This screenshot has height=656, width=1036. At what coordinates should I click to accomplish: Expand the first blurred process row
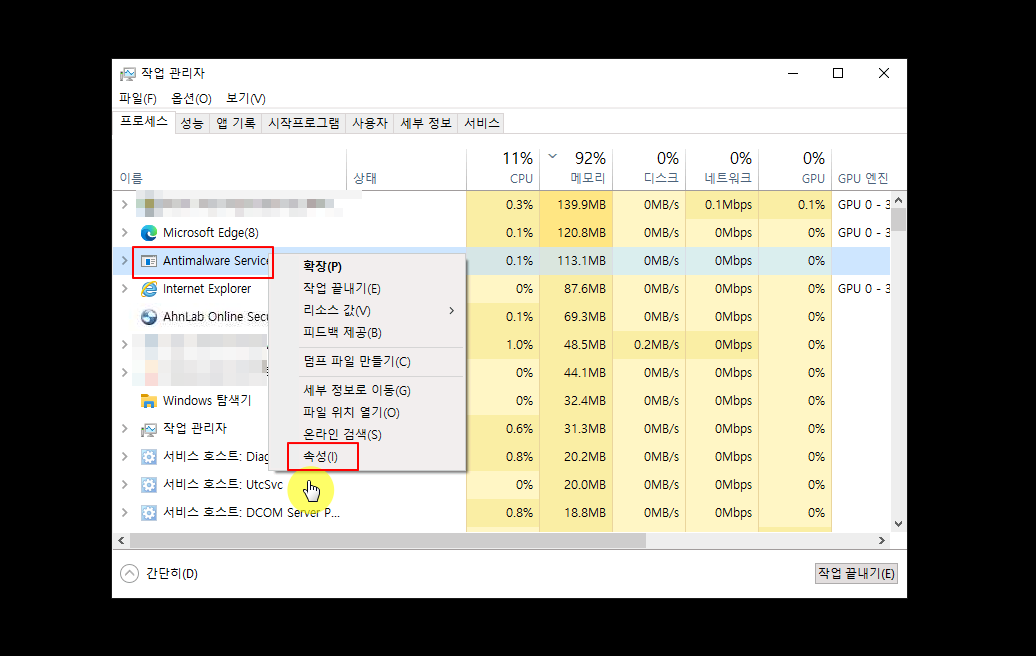coord(124,205)
